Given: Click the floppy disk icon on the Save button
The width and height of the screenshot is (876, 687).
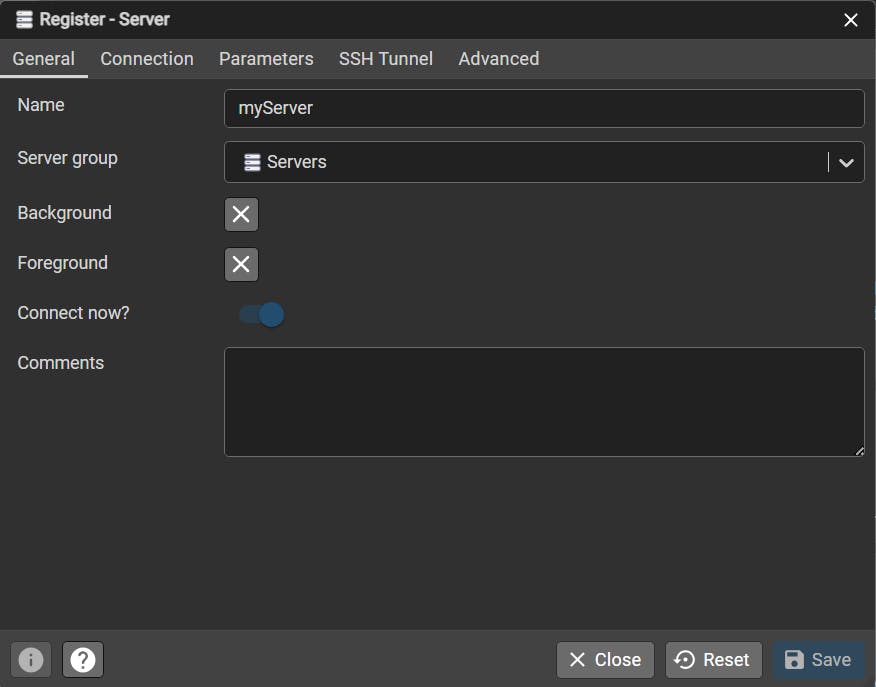Looking at the screenshot, I should tap(794, 660).
